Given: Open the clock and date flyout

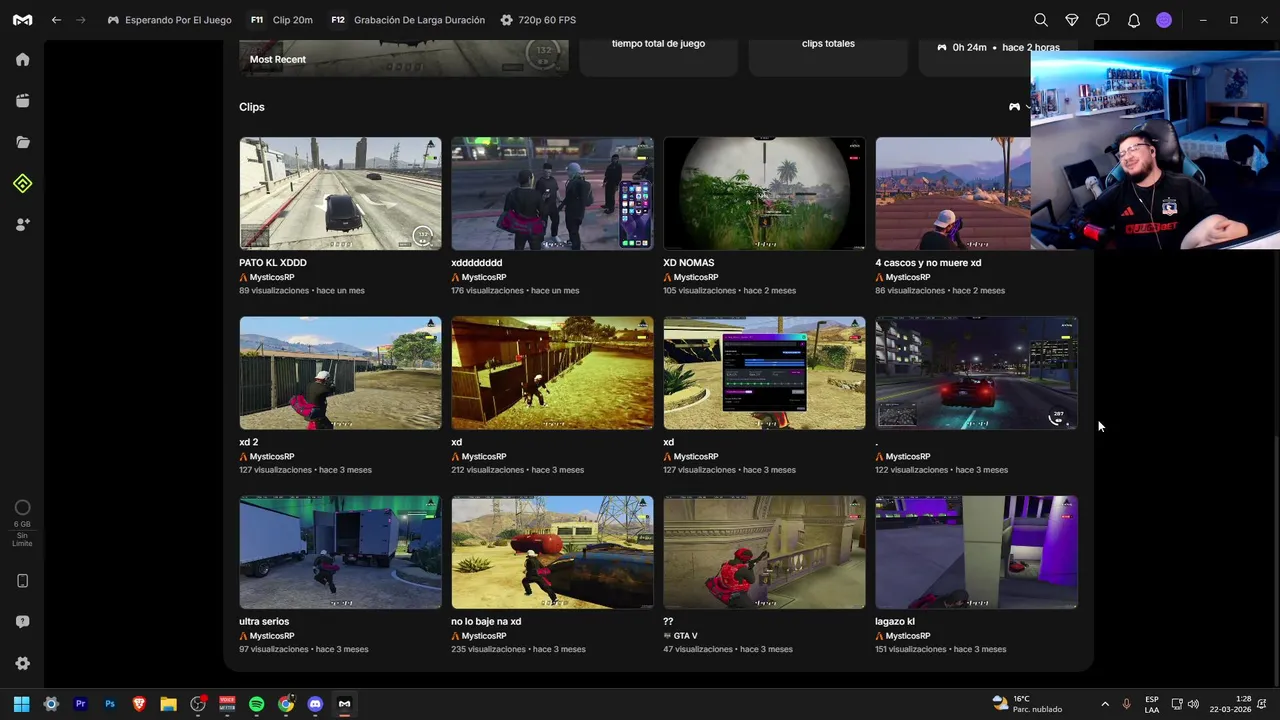Looking at the screenshot, I should 1230,704.
